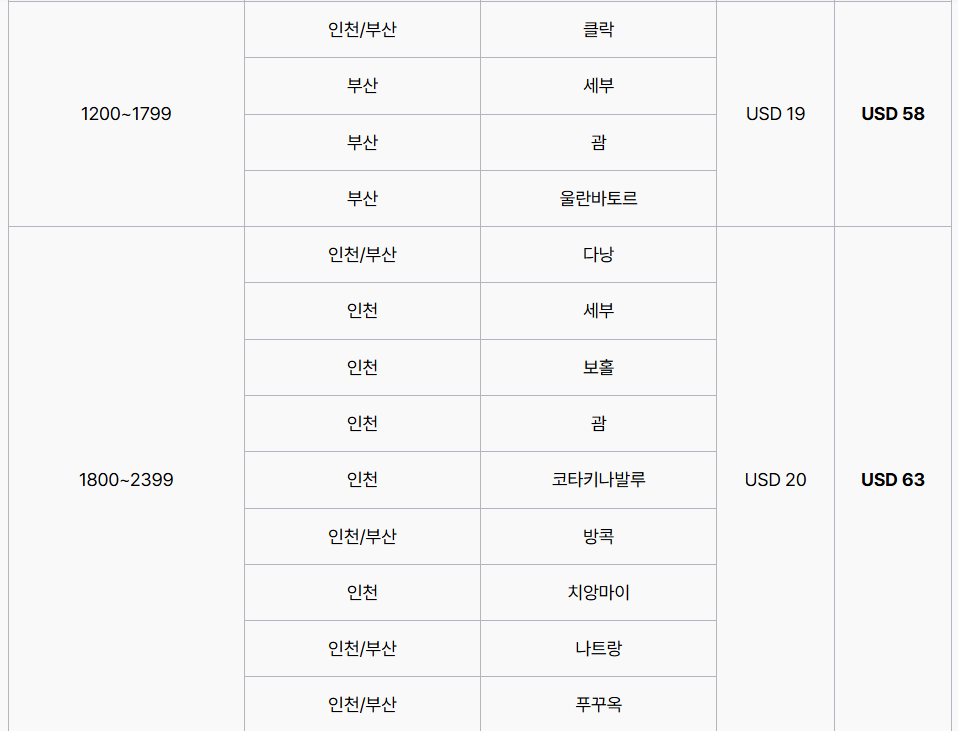Select the bold USD 63 price
958x731 pixels.
coord(892,480)
